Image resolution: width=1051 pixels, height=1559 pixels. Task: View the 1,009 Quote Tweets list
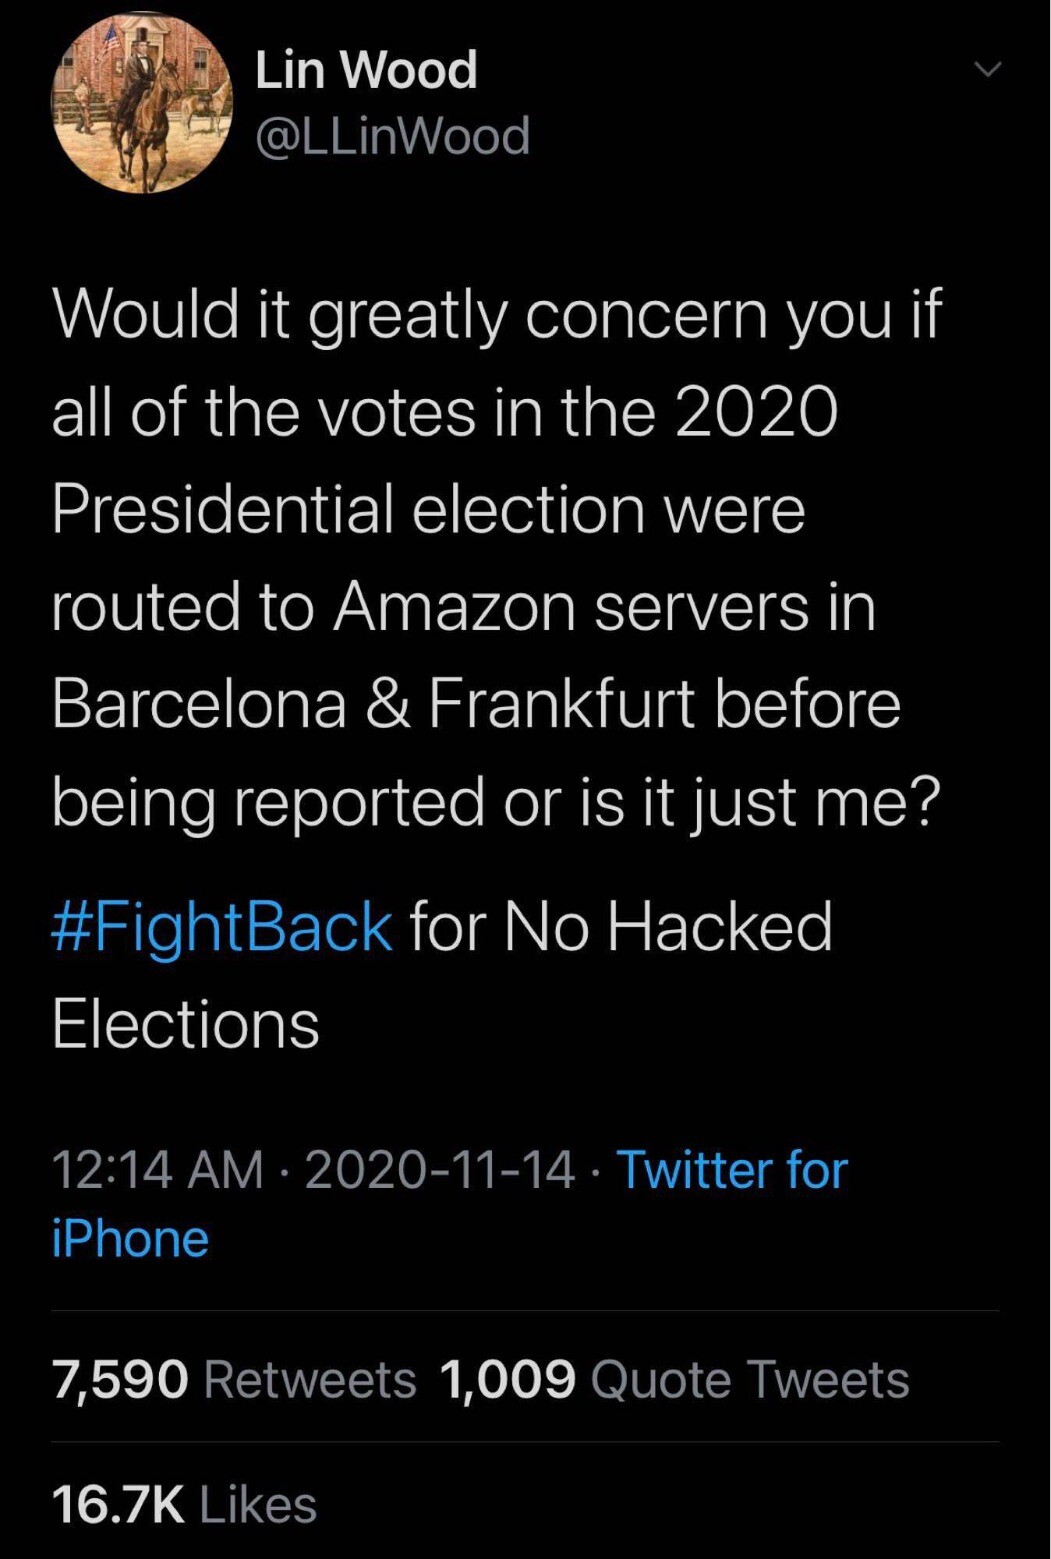(x=674, y=1380)
